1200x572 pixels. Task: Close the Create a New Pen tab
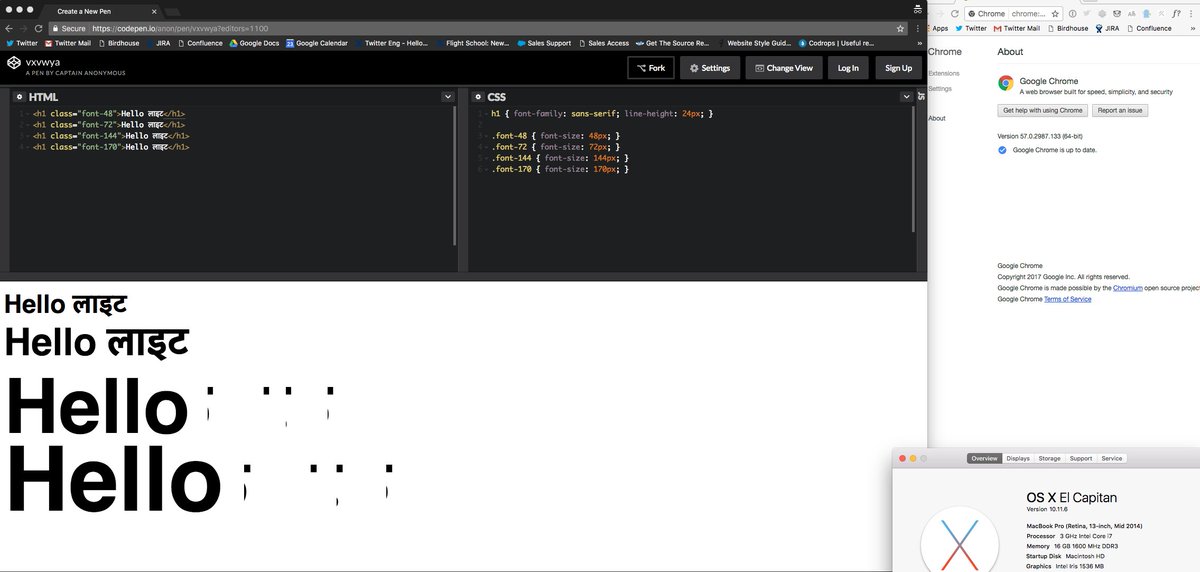pyautogui.click(x=153, y=11)
